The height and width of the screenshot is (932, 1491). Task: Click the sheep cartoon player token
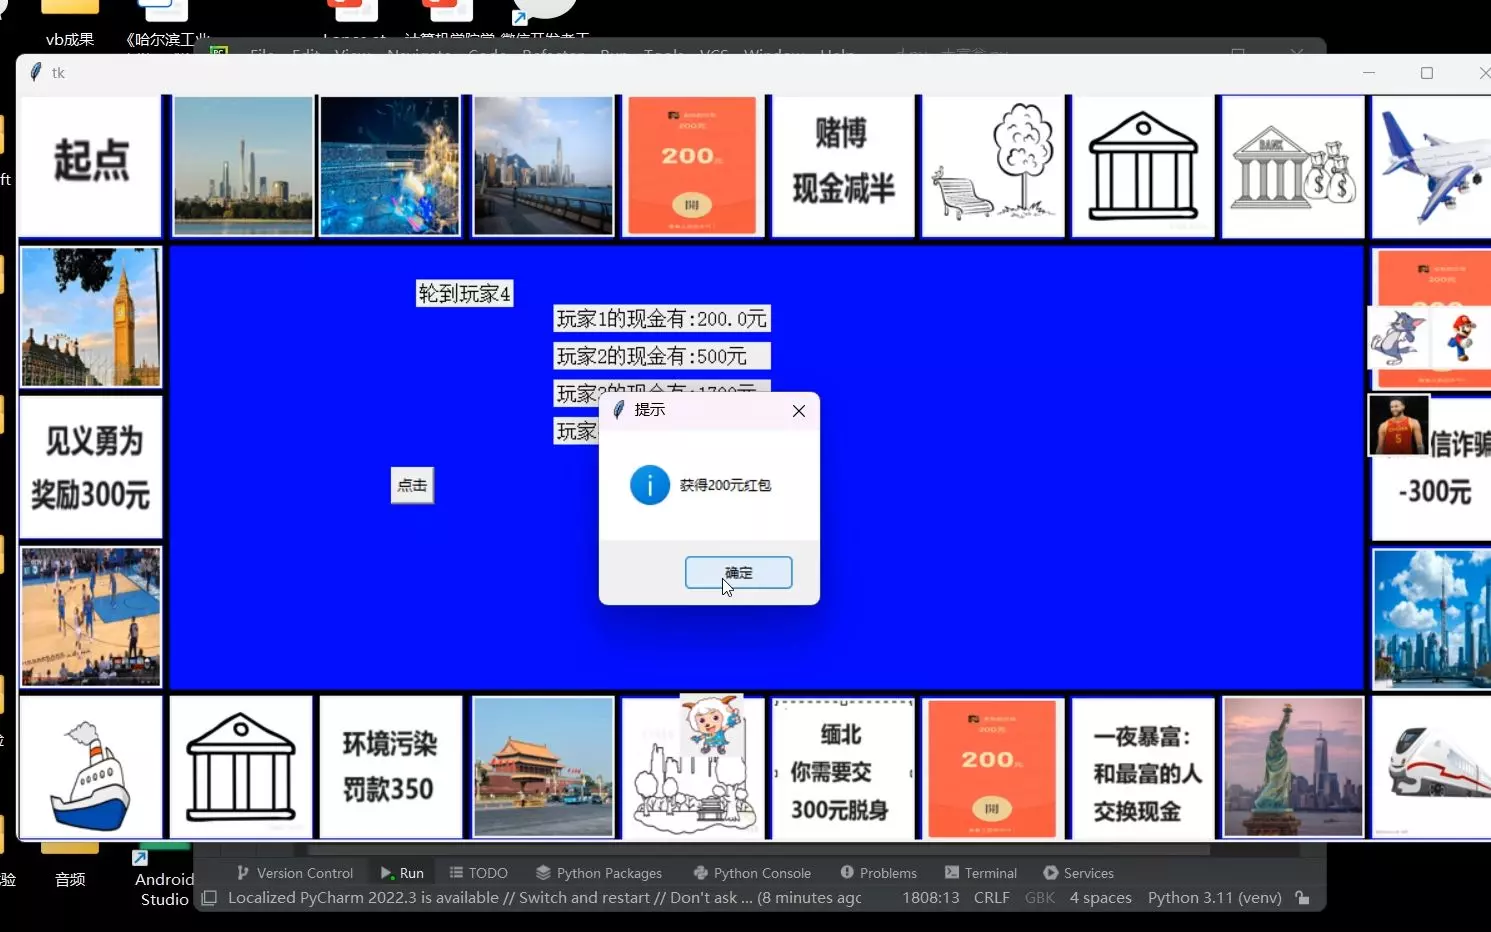click(712, 726)
